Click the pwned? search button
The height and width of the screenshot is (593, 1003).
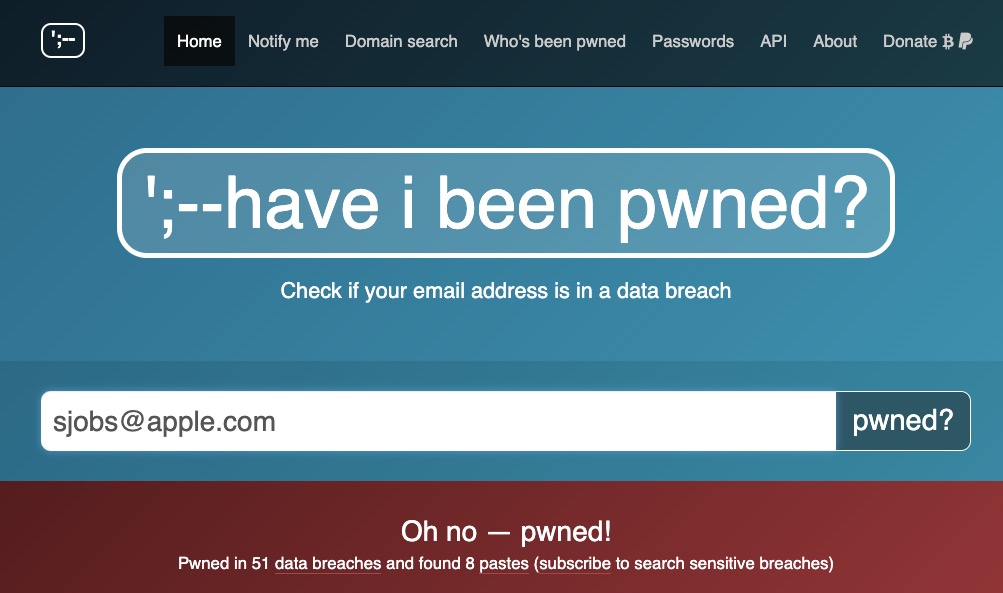pyautogui.click(x=903, y=421)
